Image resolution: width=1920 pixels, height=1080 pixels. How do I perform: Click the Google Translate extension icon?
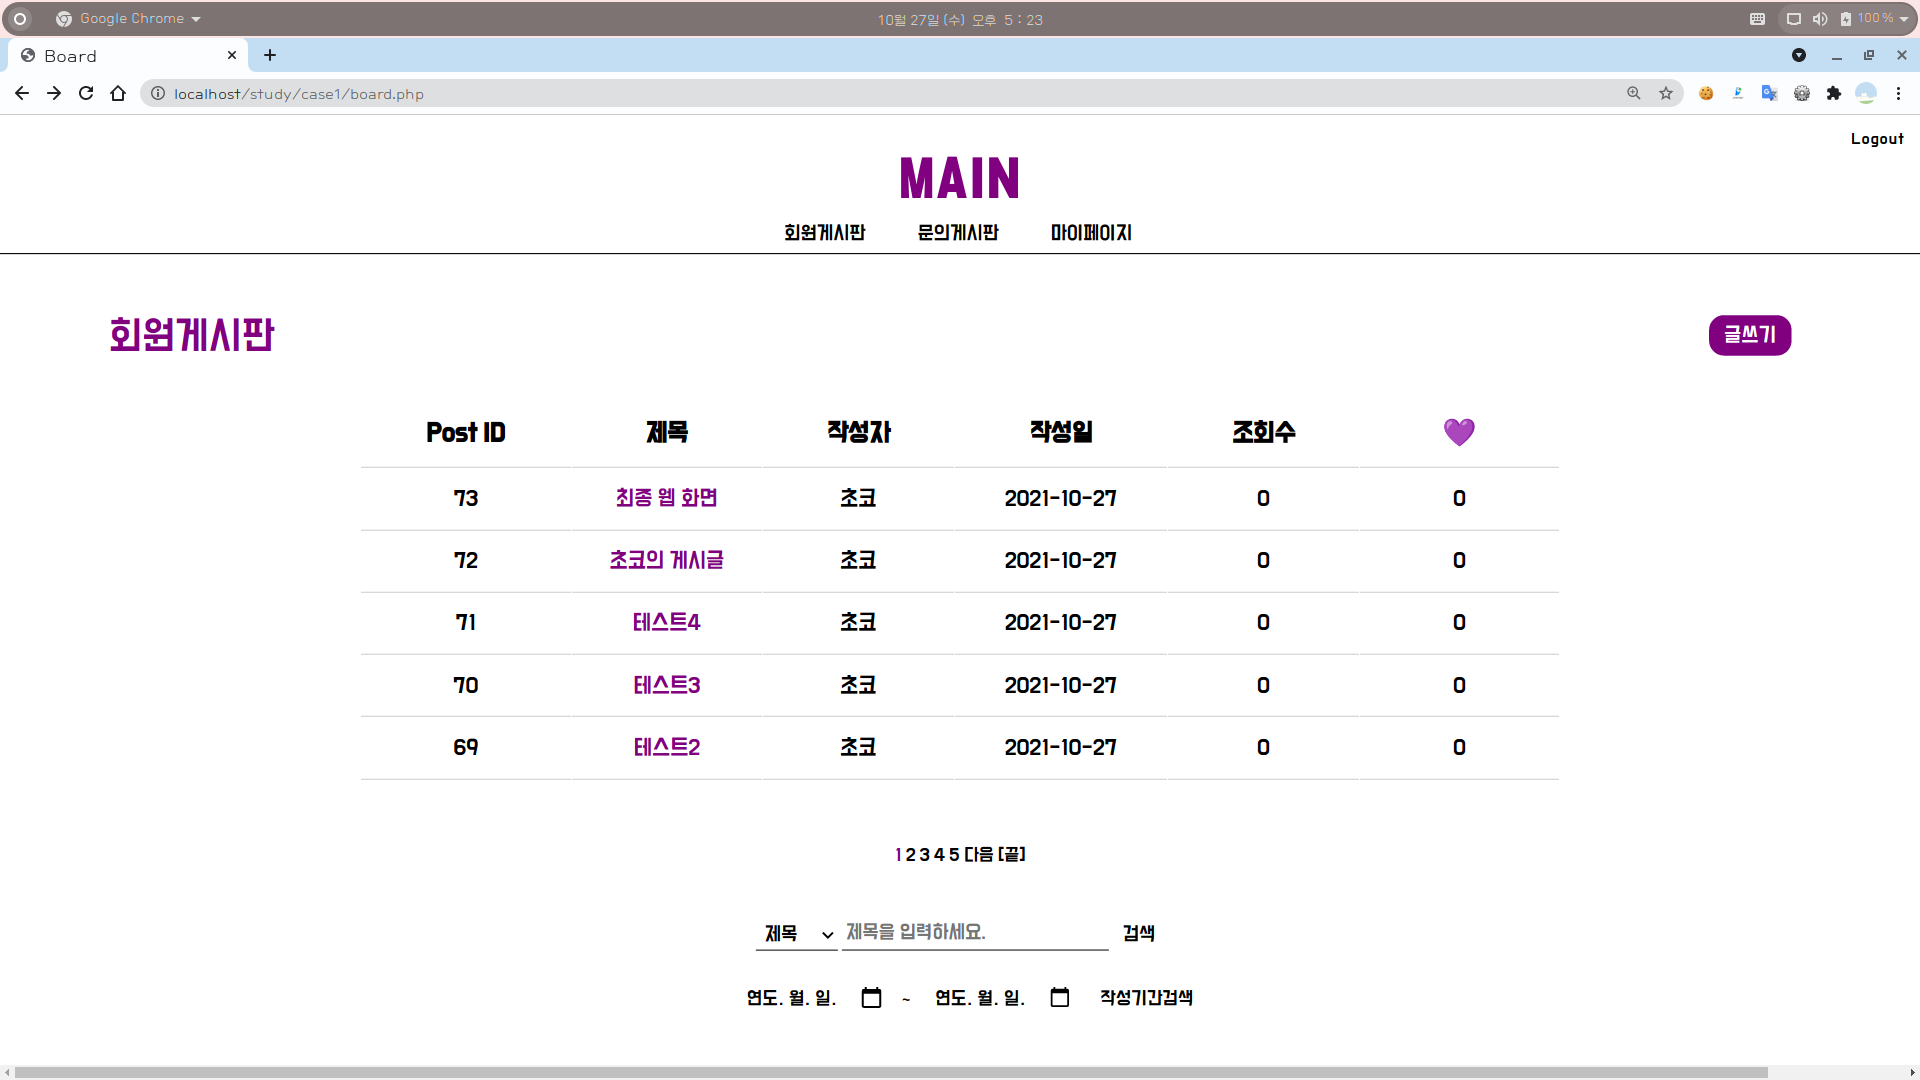(x=1769, y=93)
